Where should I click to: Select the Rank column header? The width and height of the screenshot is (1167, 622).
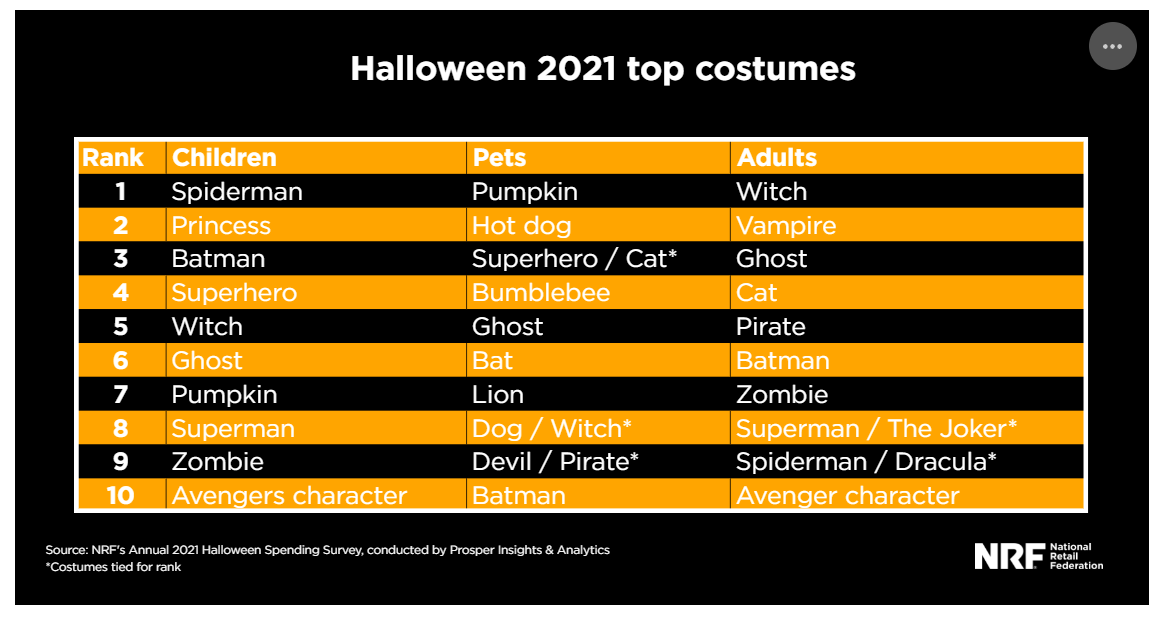pyautogui.click(x=113, y=158)
